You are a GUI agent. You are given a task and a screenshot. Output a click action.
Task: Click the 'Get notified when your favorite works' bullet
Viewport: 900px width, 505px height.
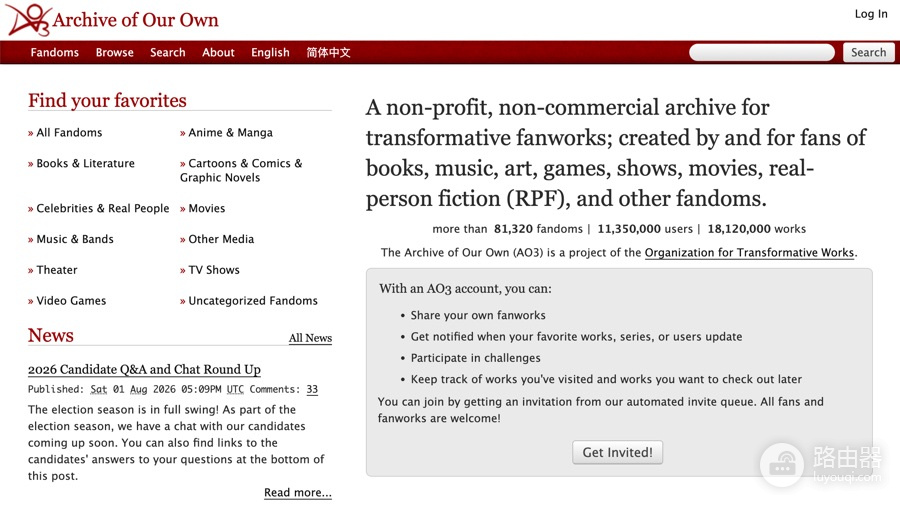click(576, 336)
